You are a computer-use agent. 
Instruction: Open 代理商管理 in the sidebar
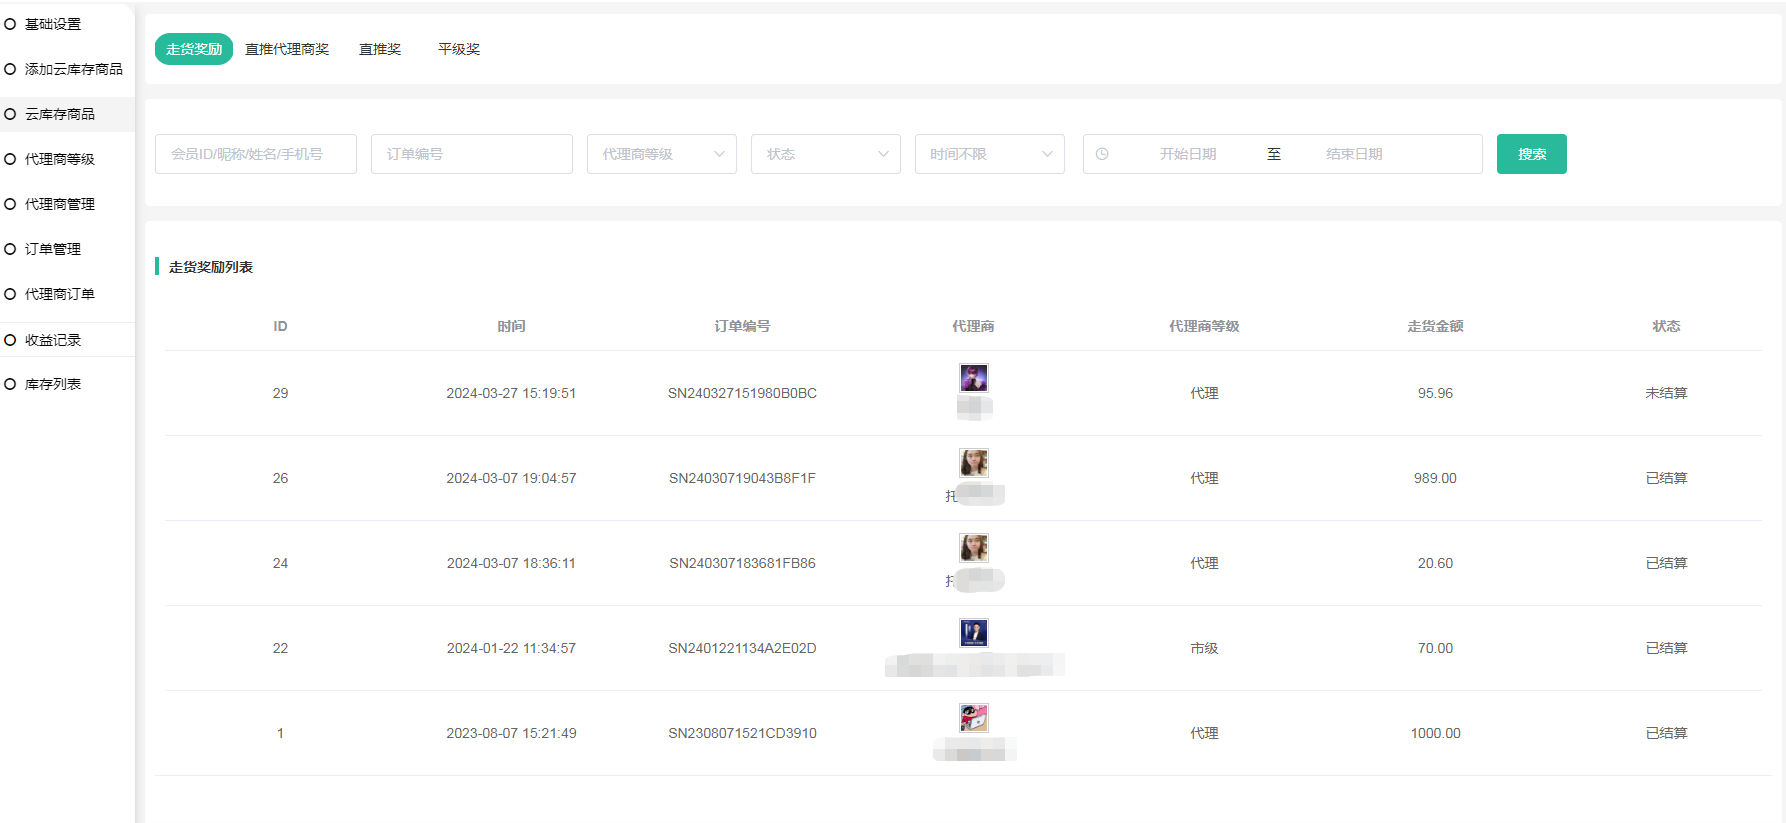pyautogui.click(x=60, y=204)
